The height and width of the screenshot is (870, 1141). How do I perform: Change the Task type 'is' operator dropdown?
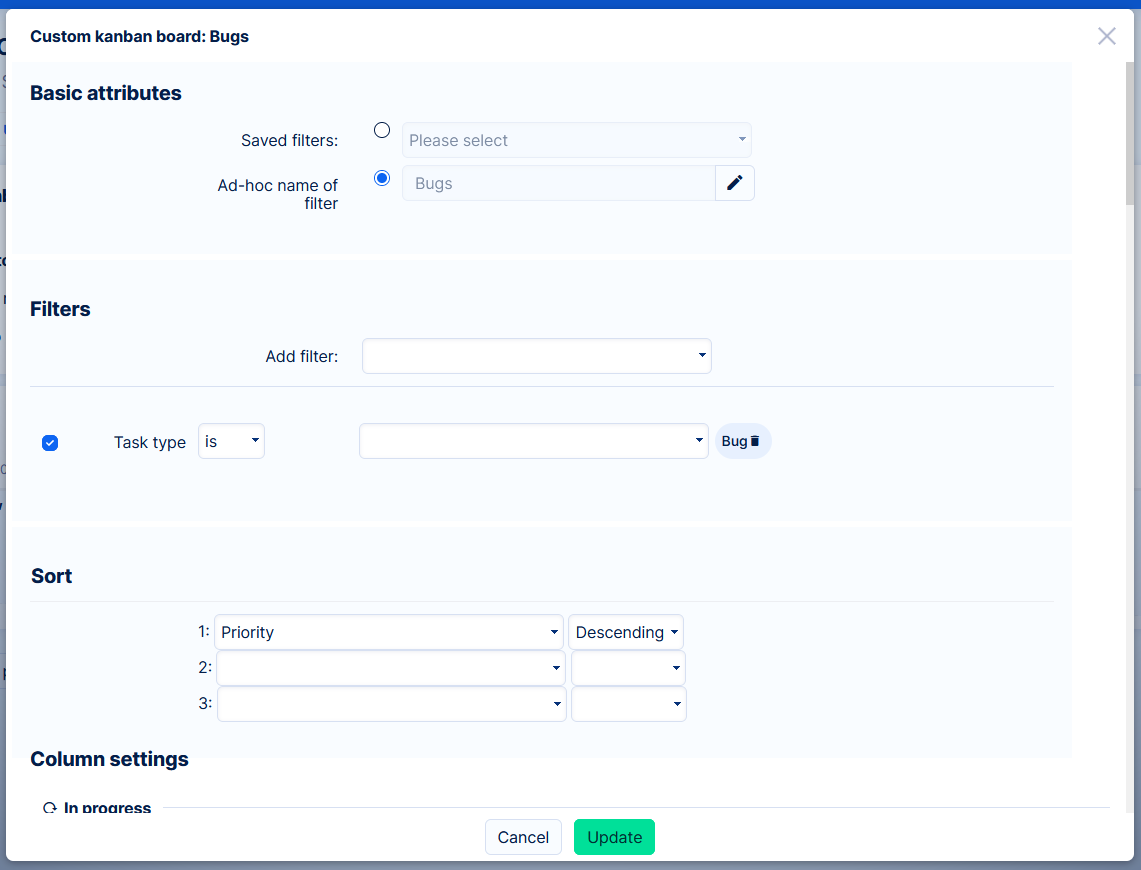click(x=231, y=441)
